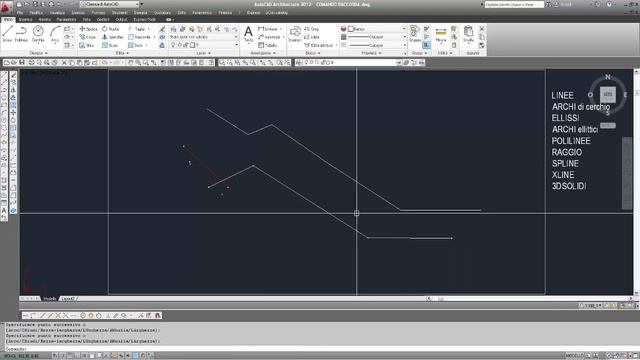Screen dimensions: 640x360
Task: Open the workspace selector dropdown
Action: 109,4
